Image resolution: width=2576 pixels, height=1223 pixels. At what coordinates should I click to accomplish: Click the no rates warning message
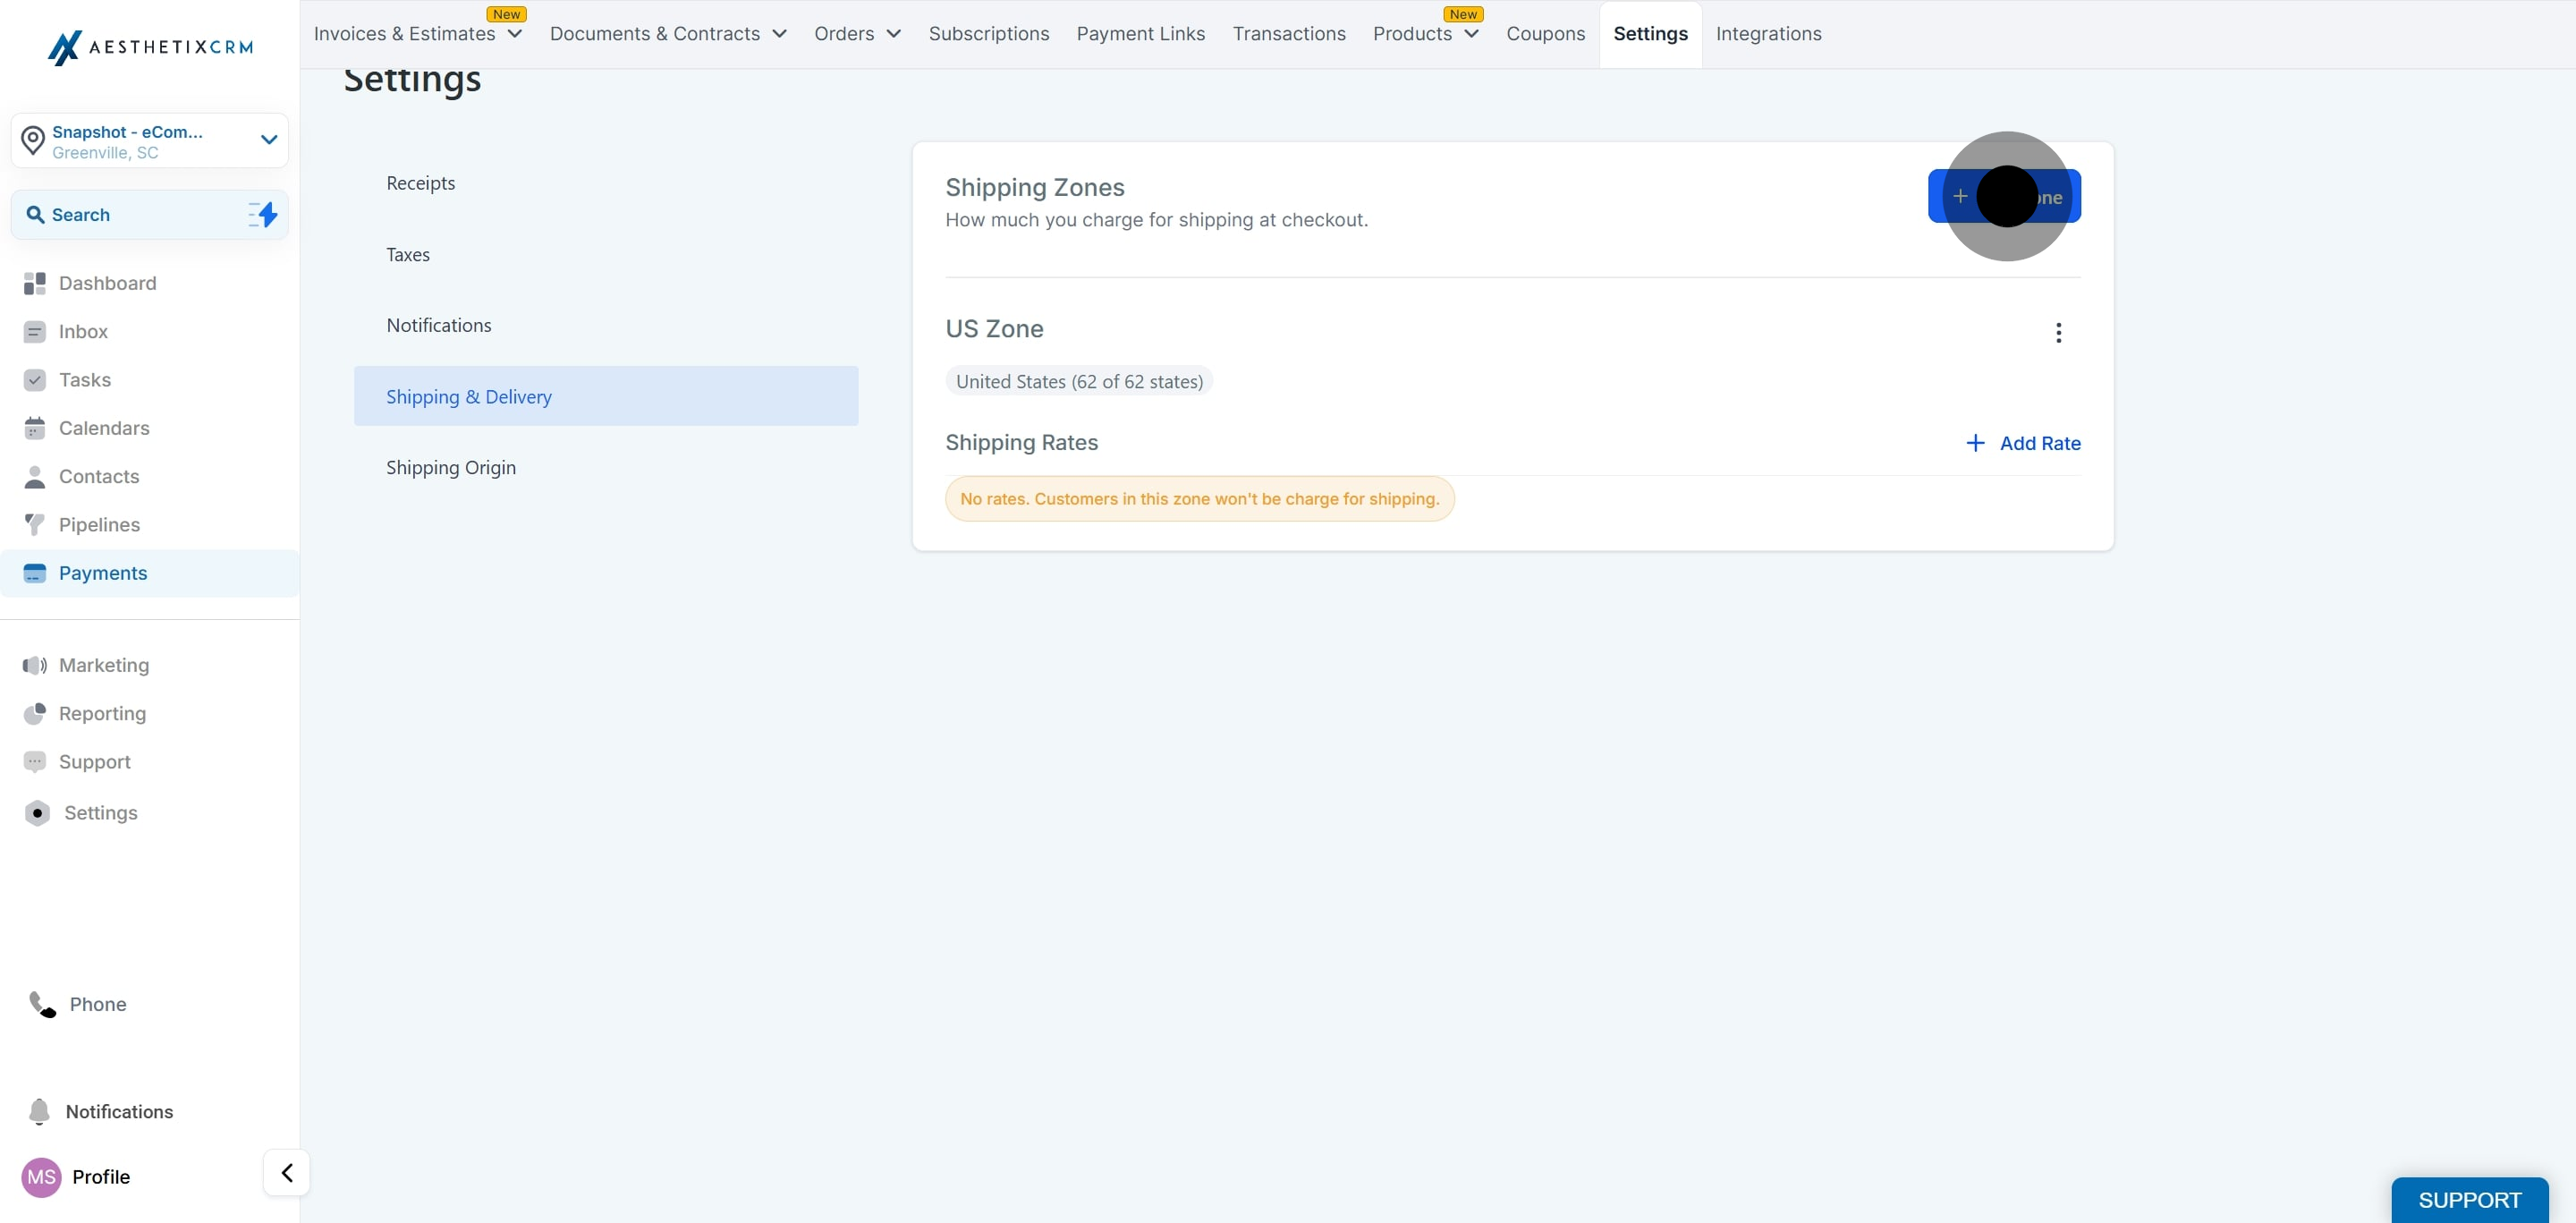click(x=1199, y=498)
